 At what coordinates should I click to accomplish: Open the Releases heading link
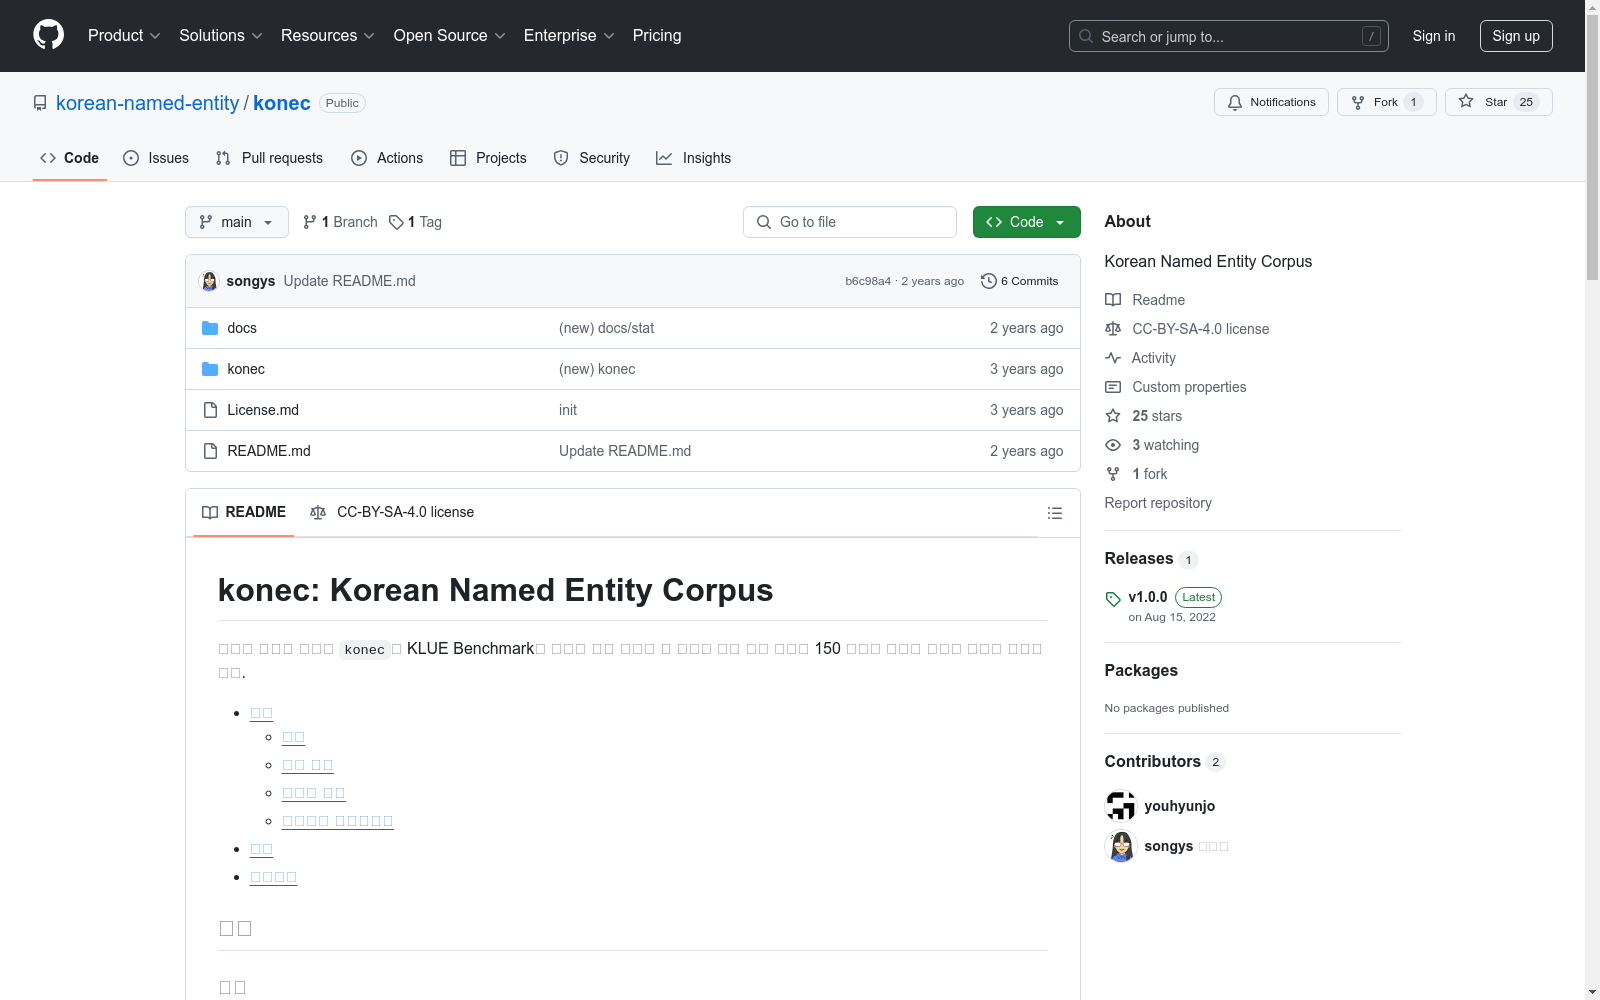(1139, 559)
